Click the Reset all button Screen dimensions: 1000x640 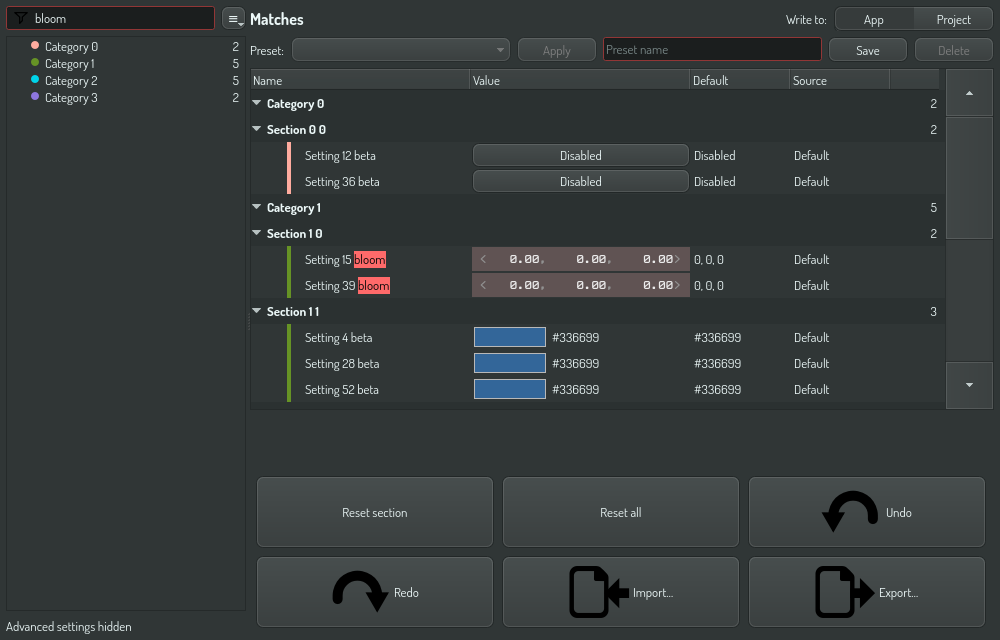(621, 512)
